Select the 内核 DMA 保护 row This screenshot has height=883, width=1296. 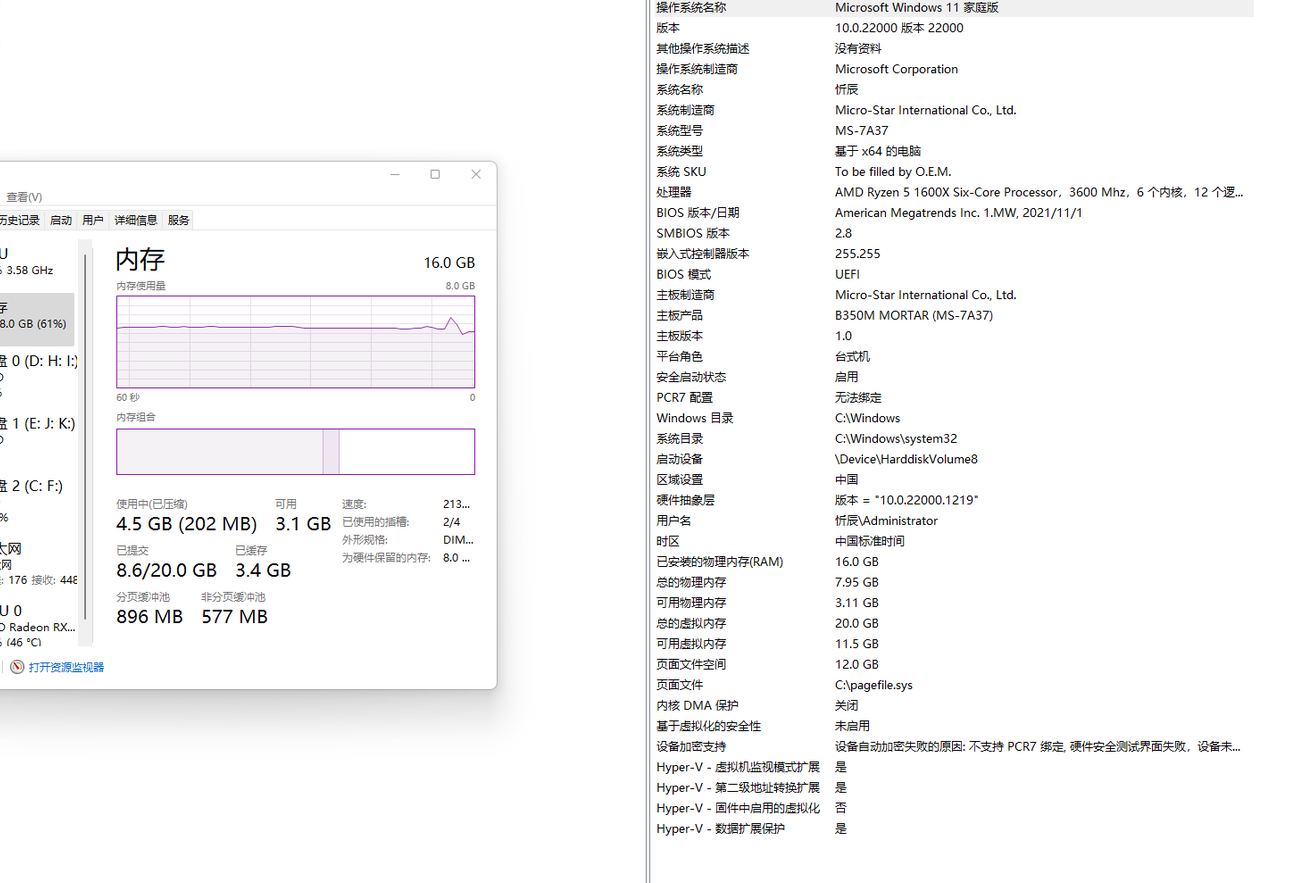click(952, 705)
